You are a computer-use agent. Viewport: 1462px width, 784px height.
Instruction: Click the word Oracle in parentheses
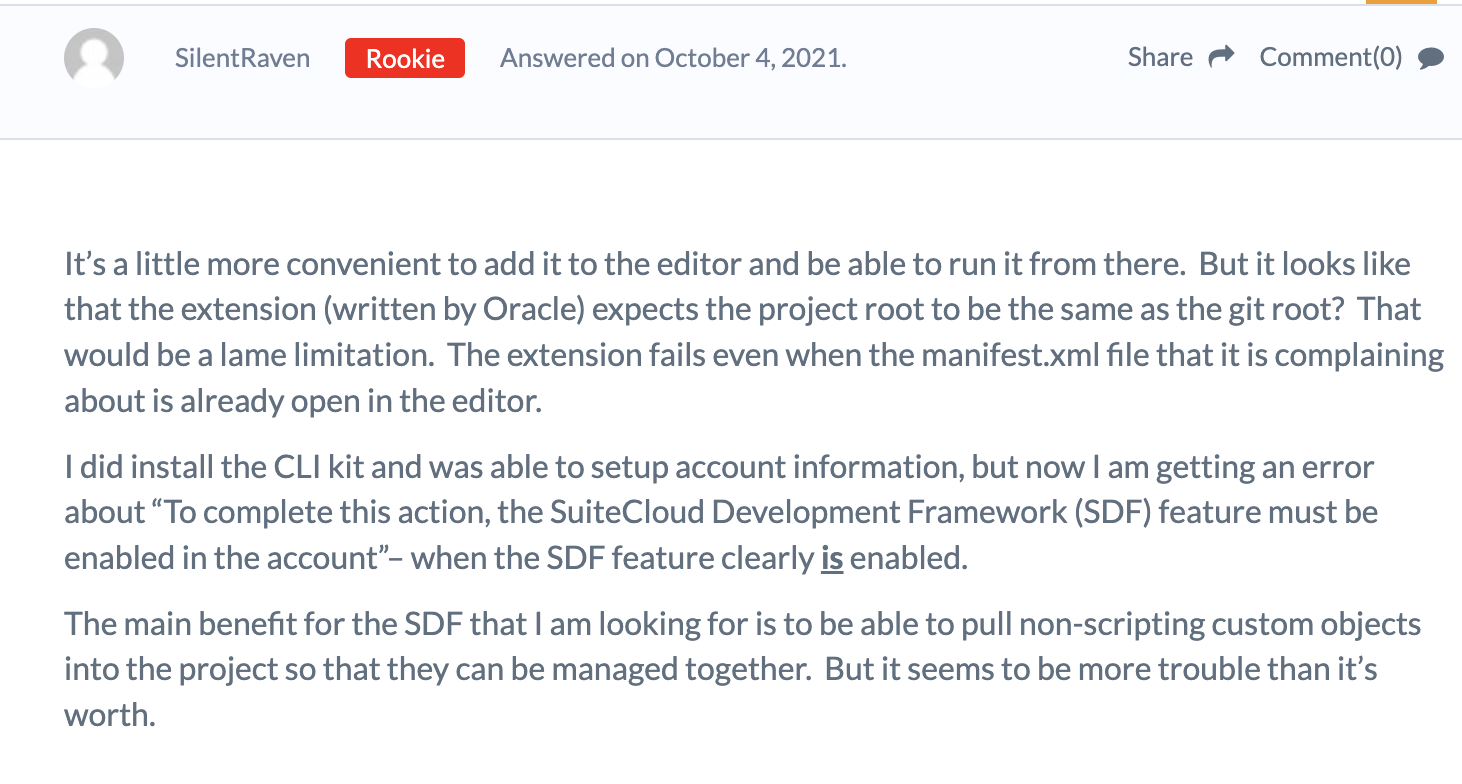click(531, 310)
